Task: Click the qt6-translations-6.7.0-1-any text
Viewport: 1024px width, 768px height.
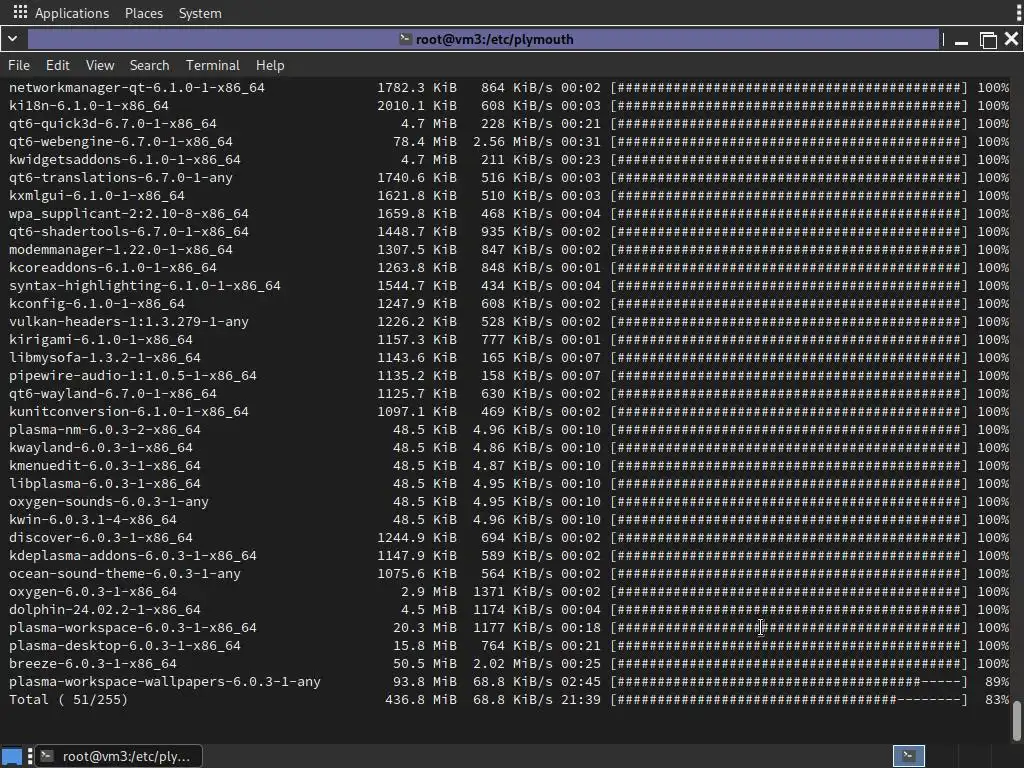Action: (121, 178)
